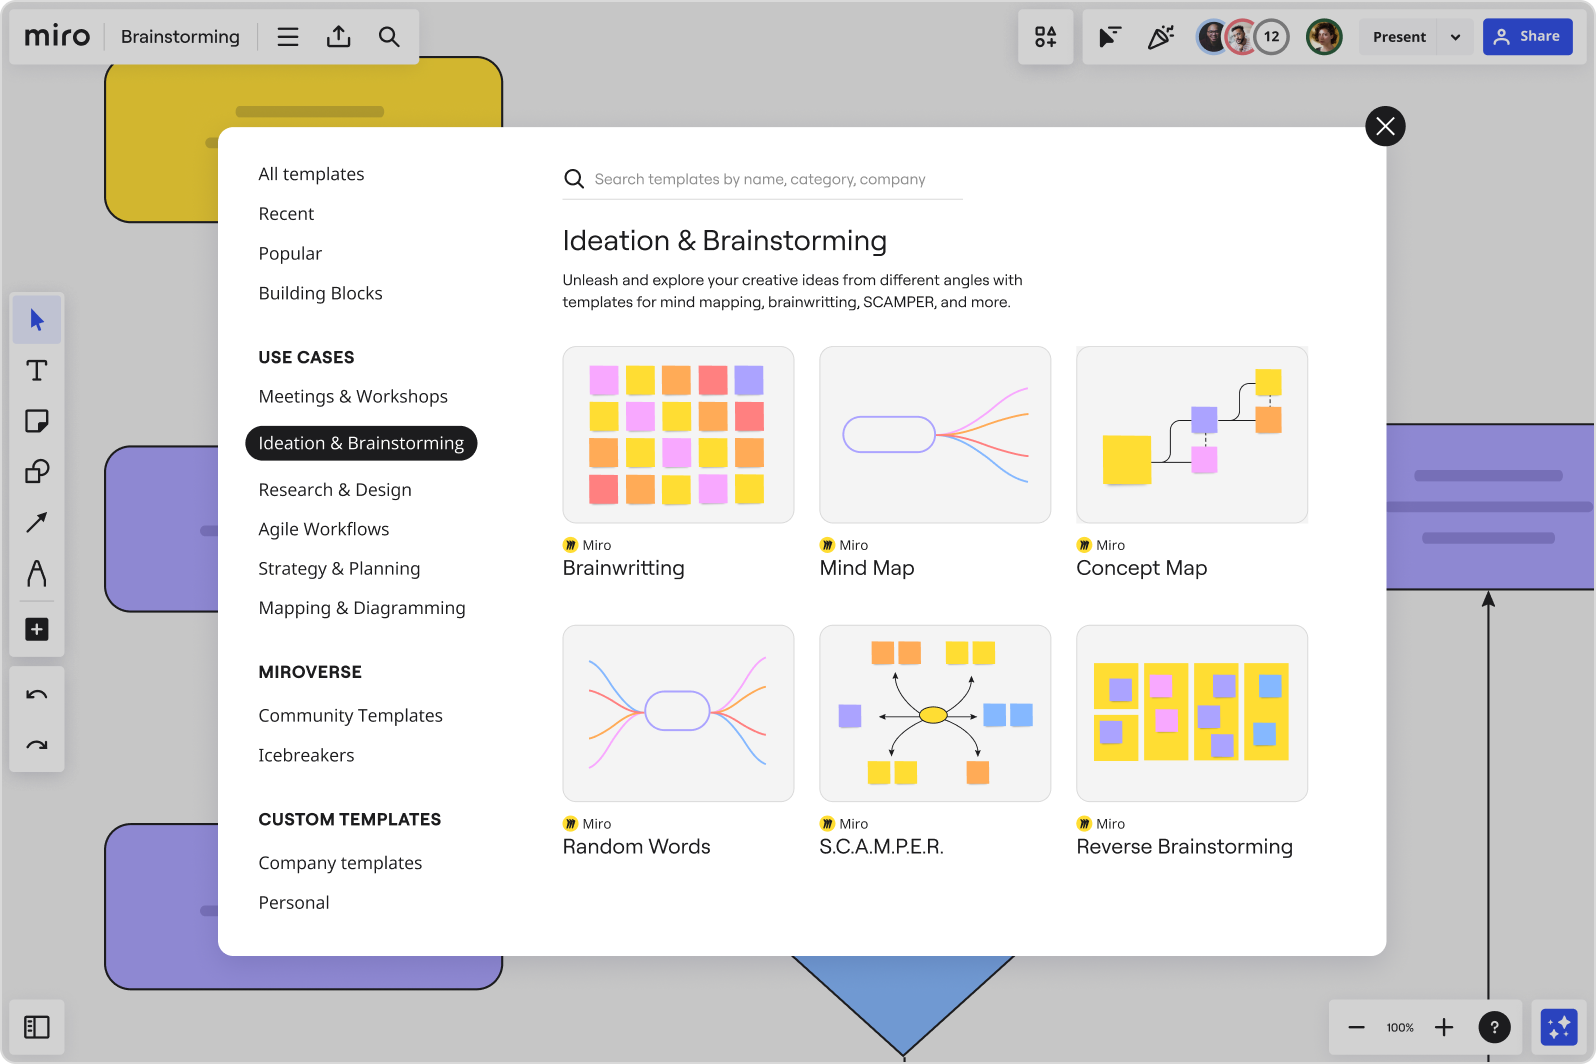Open the hamburger main menu
The width and height of the screenshot is (1596, 1064).
(x=288, y=37)
